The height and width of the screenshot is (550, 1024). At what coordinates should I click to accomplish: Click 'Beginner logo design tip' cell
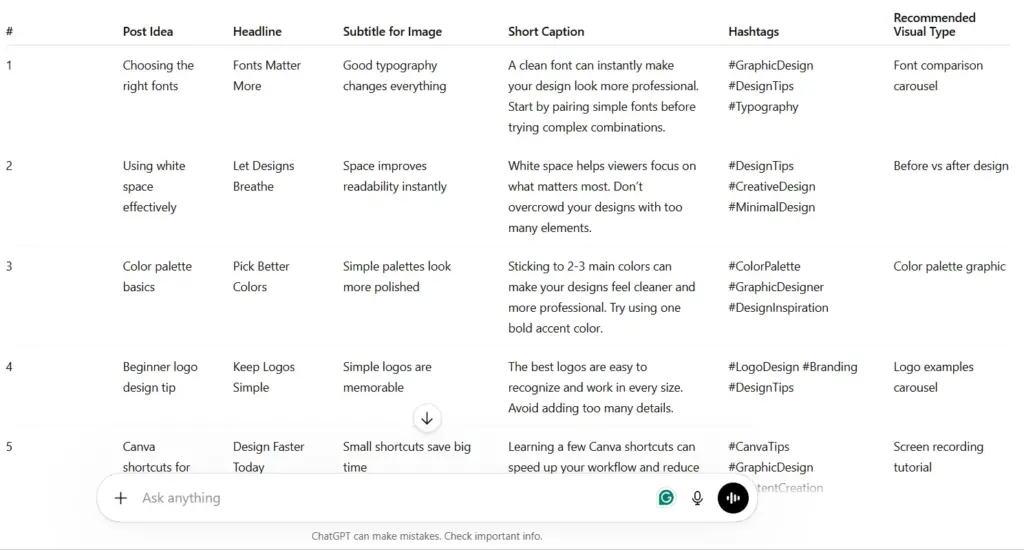coord(160,377)
